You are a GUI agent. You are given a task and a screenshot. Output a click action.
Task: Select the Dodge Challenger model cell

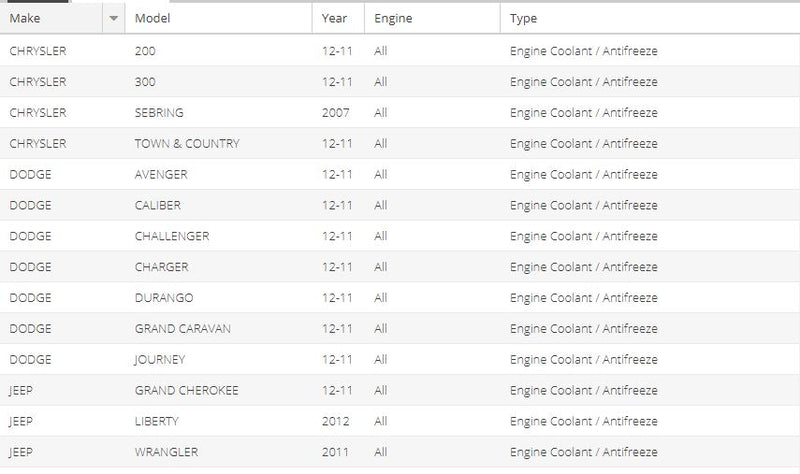[x=218, y=236]
